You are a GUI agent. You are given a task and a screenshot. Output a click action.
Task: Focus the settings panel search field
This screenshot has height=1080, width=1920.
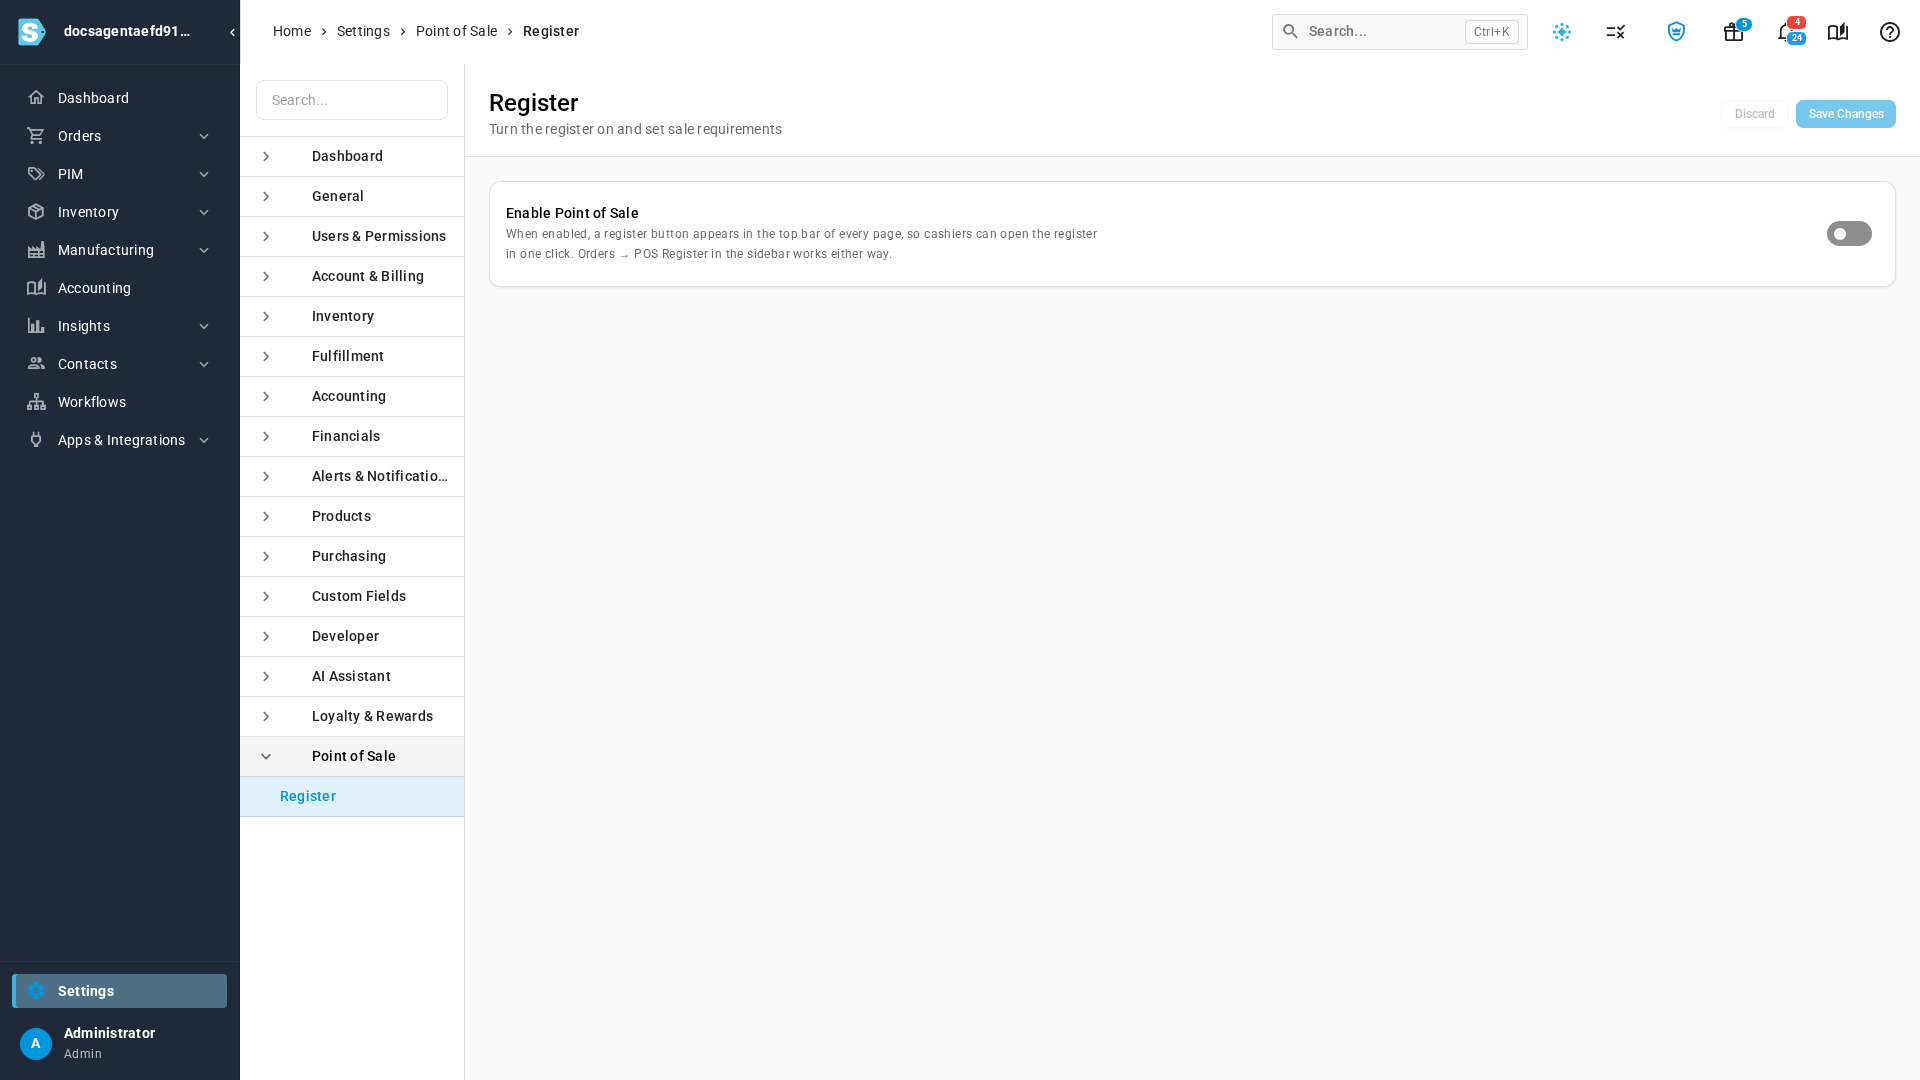(x=352, y=100)
